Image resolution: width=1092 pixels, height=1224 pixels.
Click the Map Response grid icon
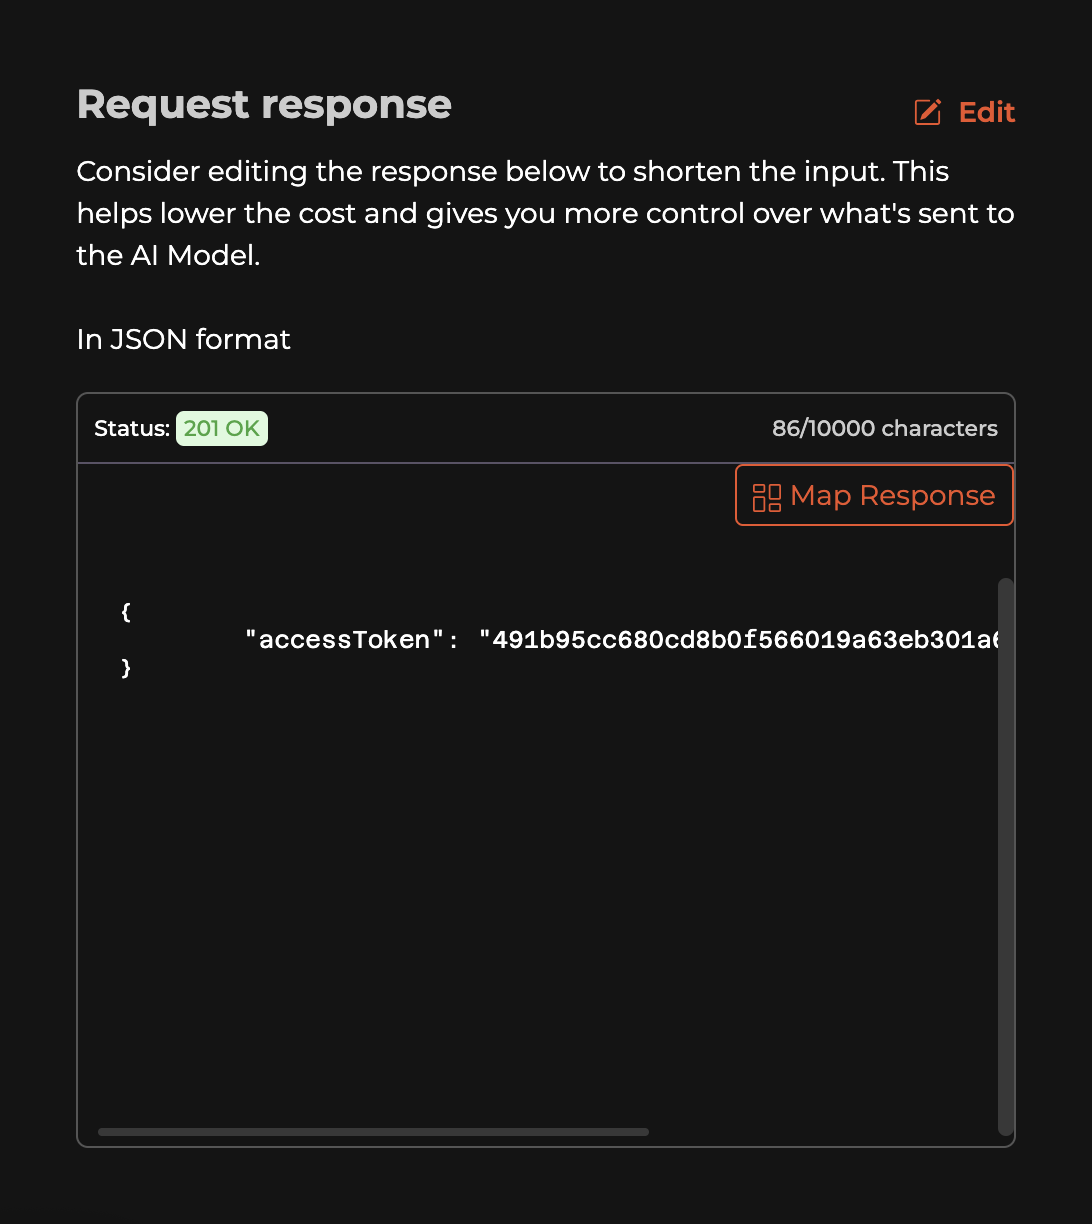tap(767, 497)
